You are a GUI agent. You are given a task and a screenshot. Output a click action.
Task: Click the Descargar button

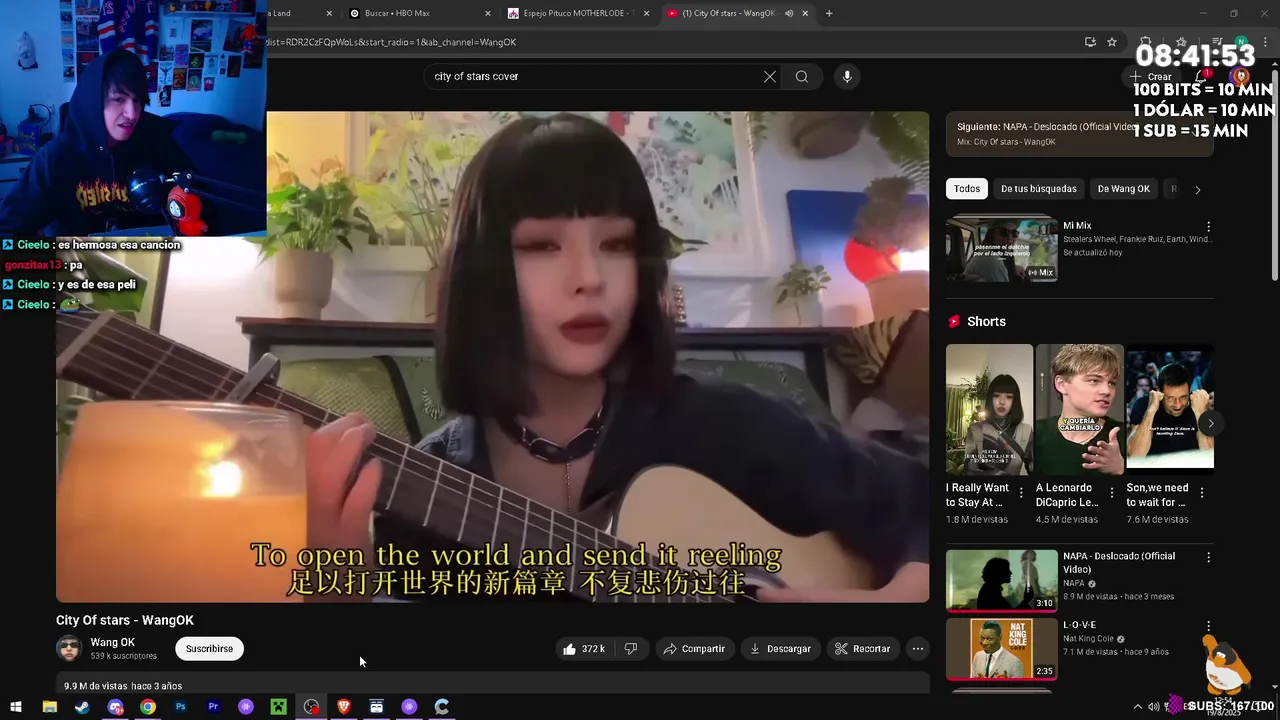[781, 649]
